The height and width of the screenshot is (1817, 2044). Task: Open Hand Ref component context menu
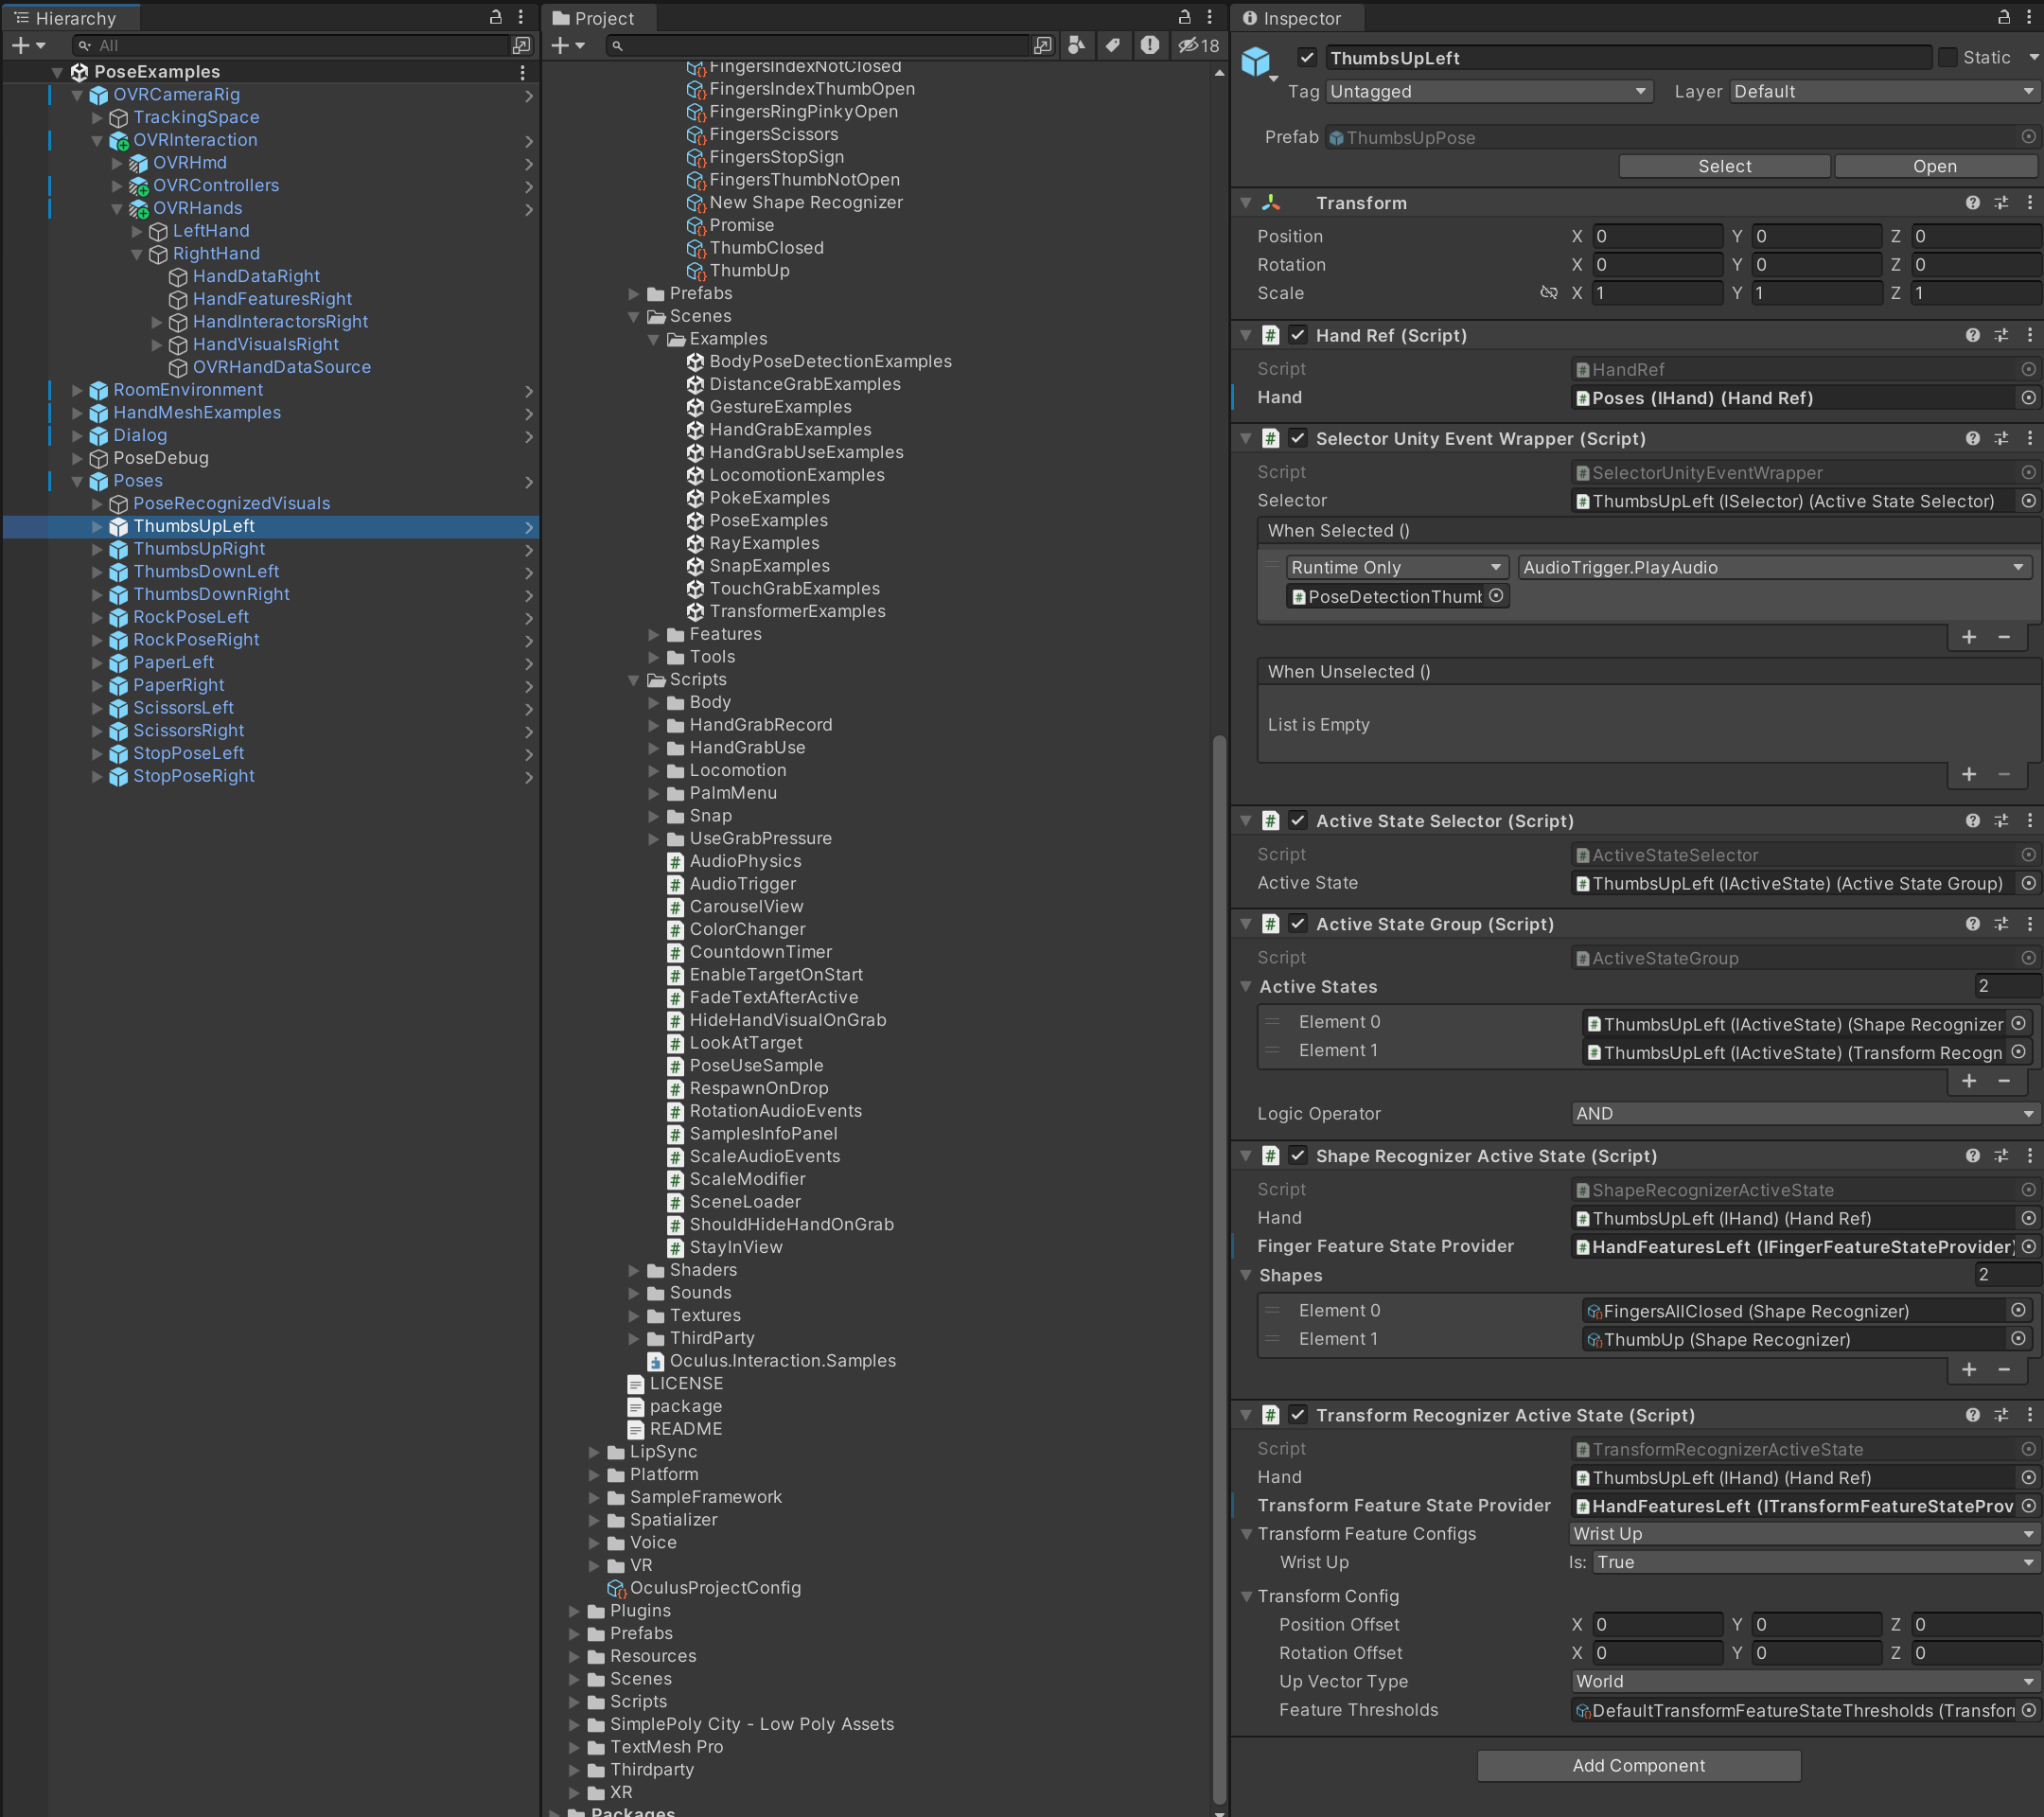point(2029,335)
